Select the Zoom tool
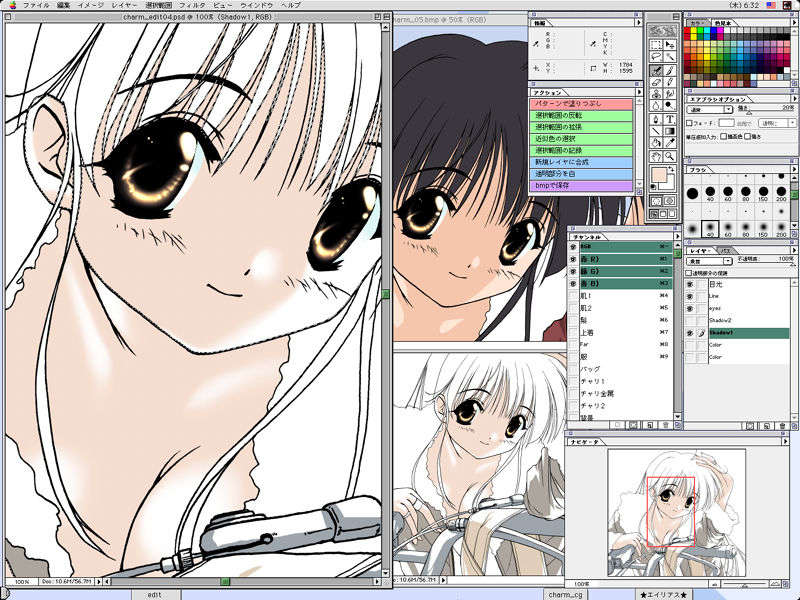 pos(670,156)
